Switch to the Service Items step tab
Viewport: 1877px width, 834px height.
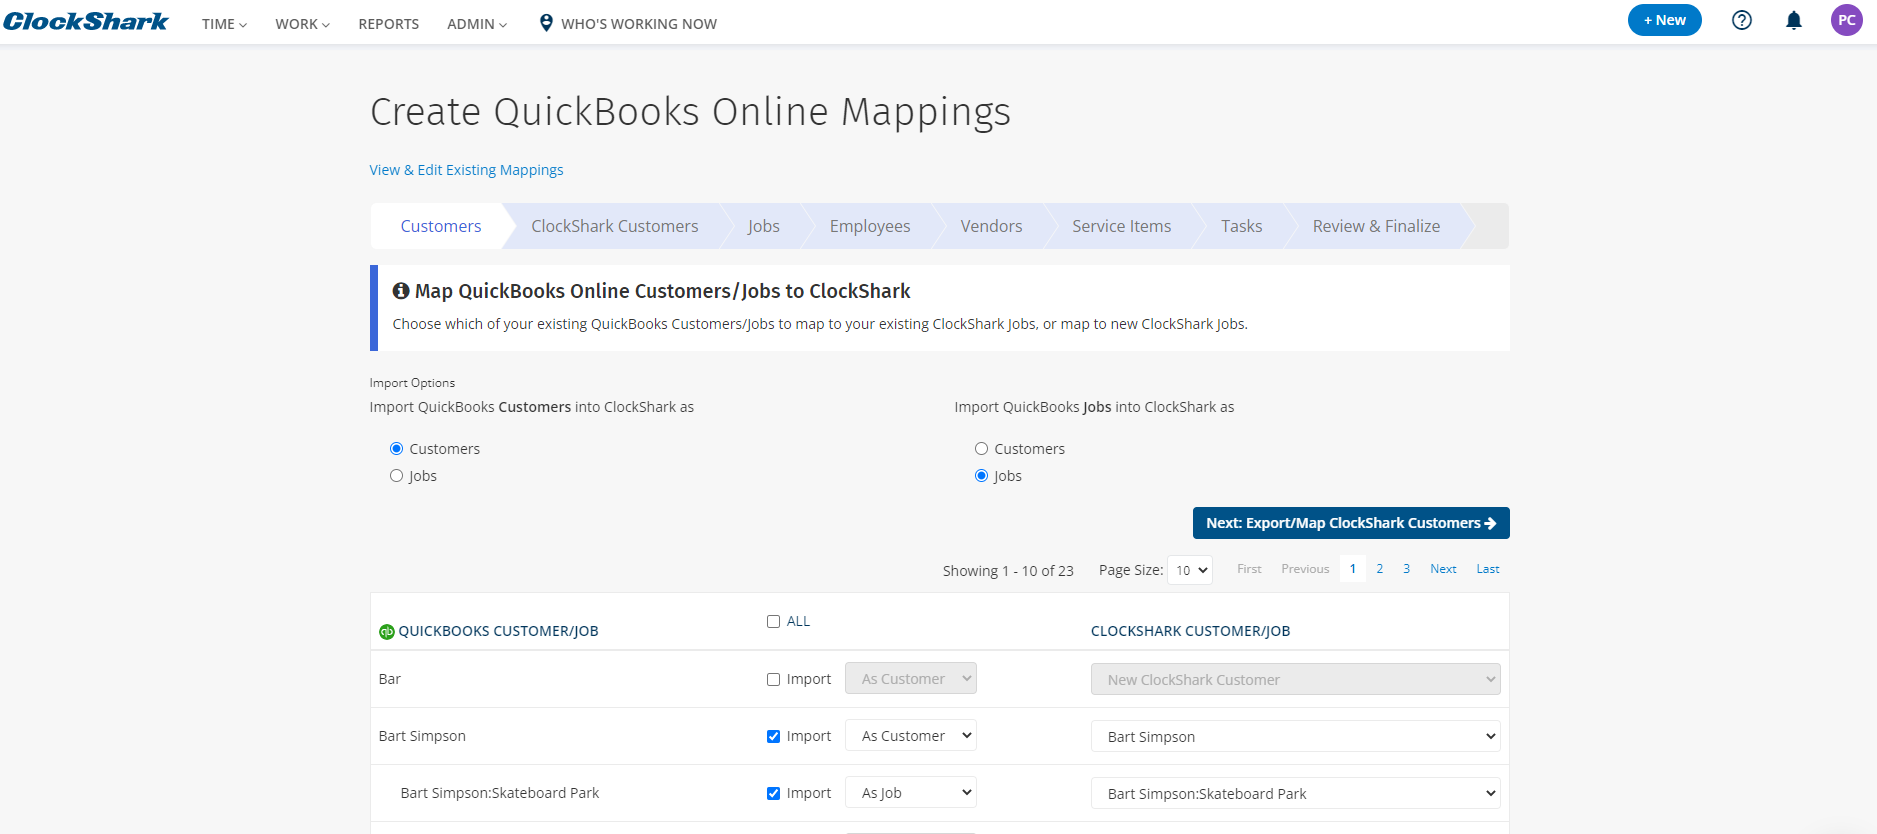[x=1122, y=226]
